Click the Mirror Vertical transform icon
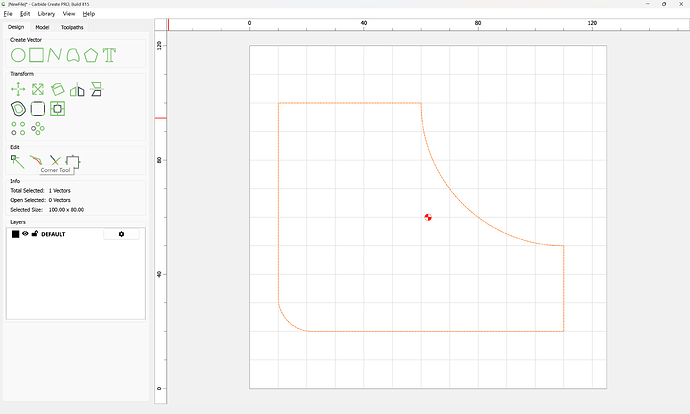The width and height of the screenshot is (690, 414). click(96, 89)
